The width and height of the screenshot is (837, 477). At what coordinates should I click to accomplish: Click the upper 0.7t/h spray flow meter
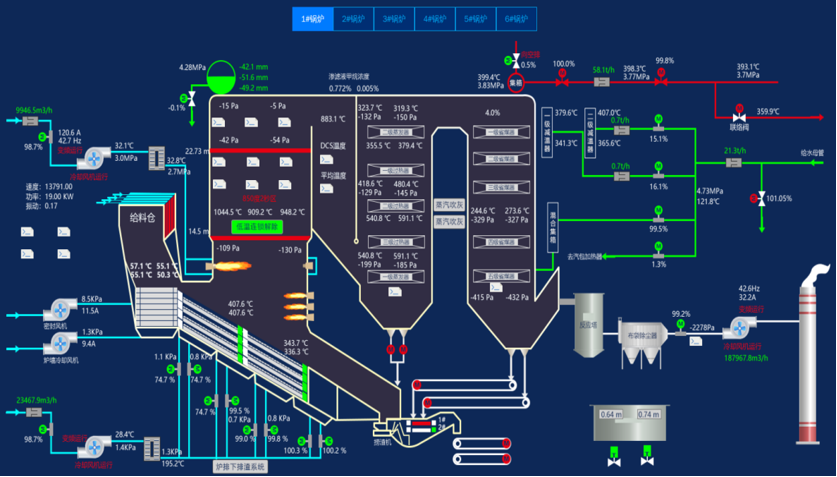(621, 130)
